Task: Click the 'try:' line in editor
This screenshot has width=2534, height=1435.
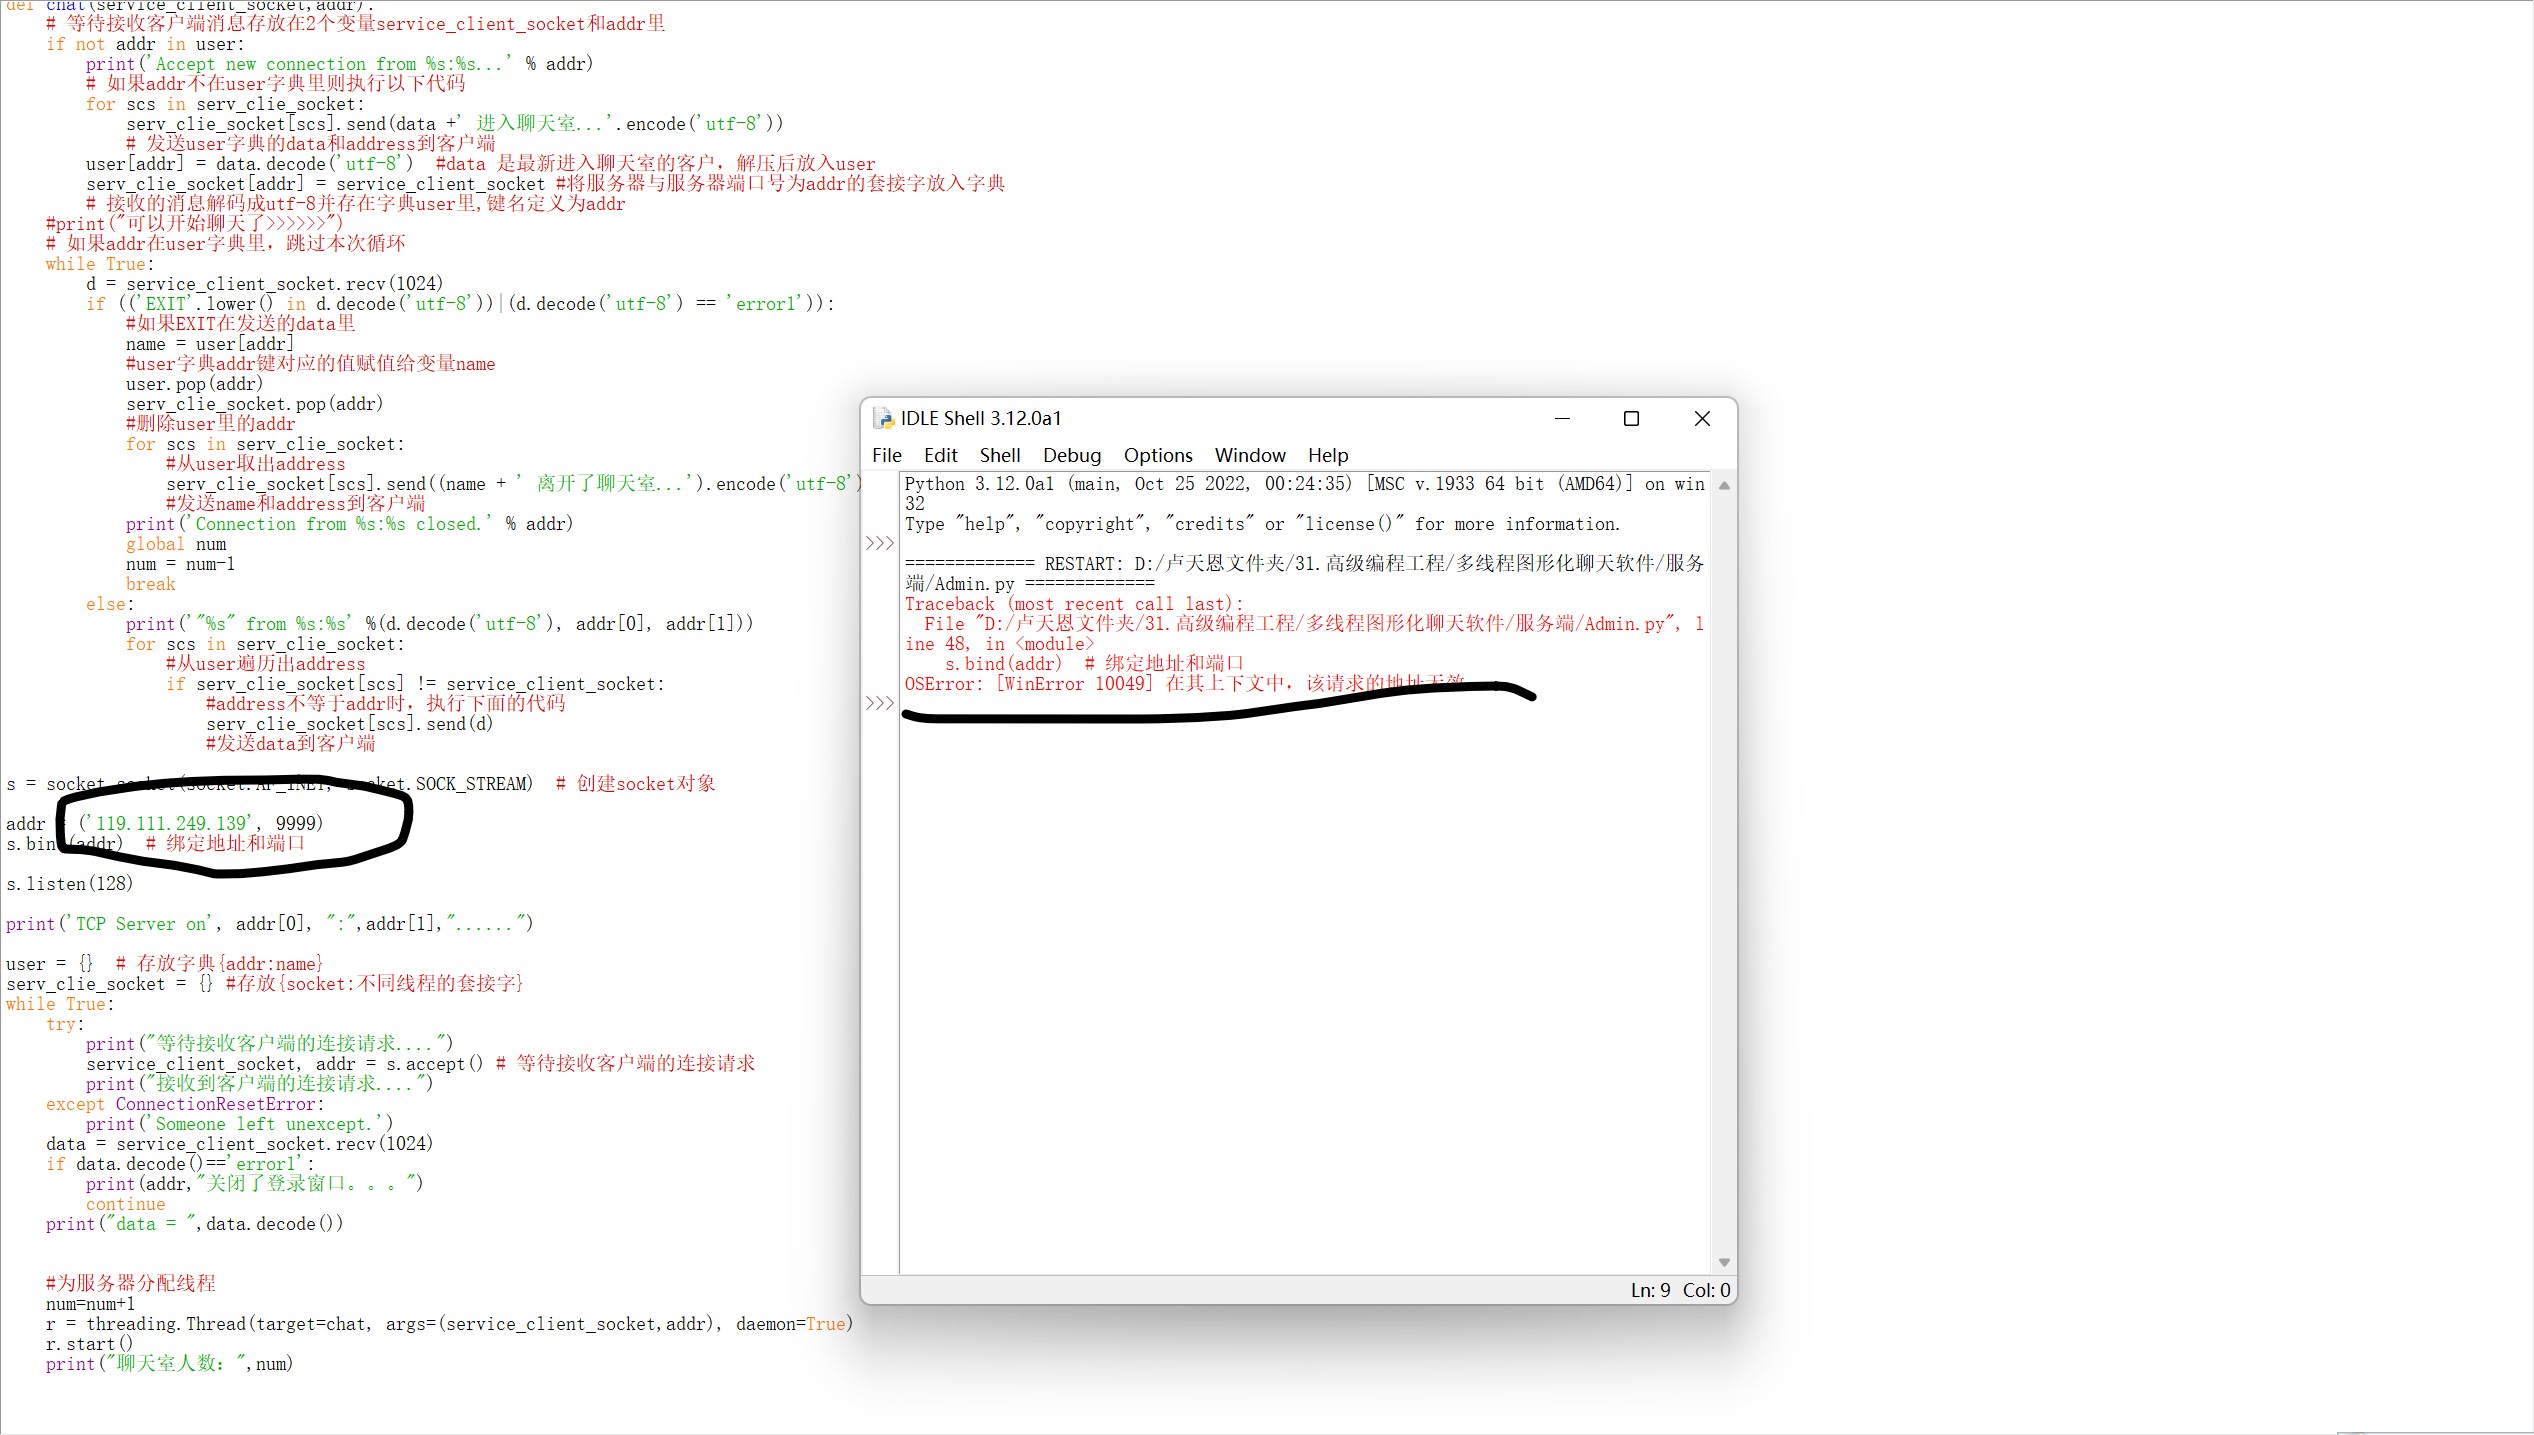Action: pos(65,1024)
